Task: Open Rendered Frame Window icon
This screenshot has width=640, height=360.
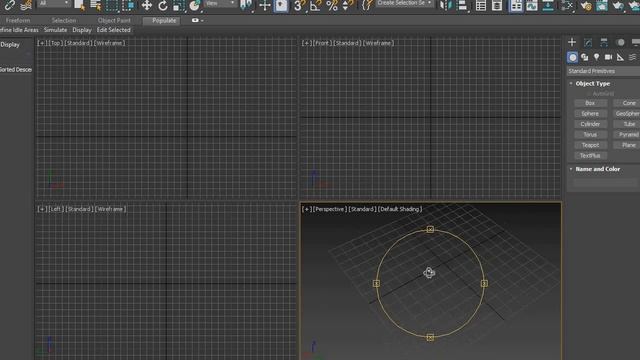Action: tap(602, 5)
